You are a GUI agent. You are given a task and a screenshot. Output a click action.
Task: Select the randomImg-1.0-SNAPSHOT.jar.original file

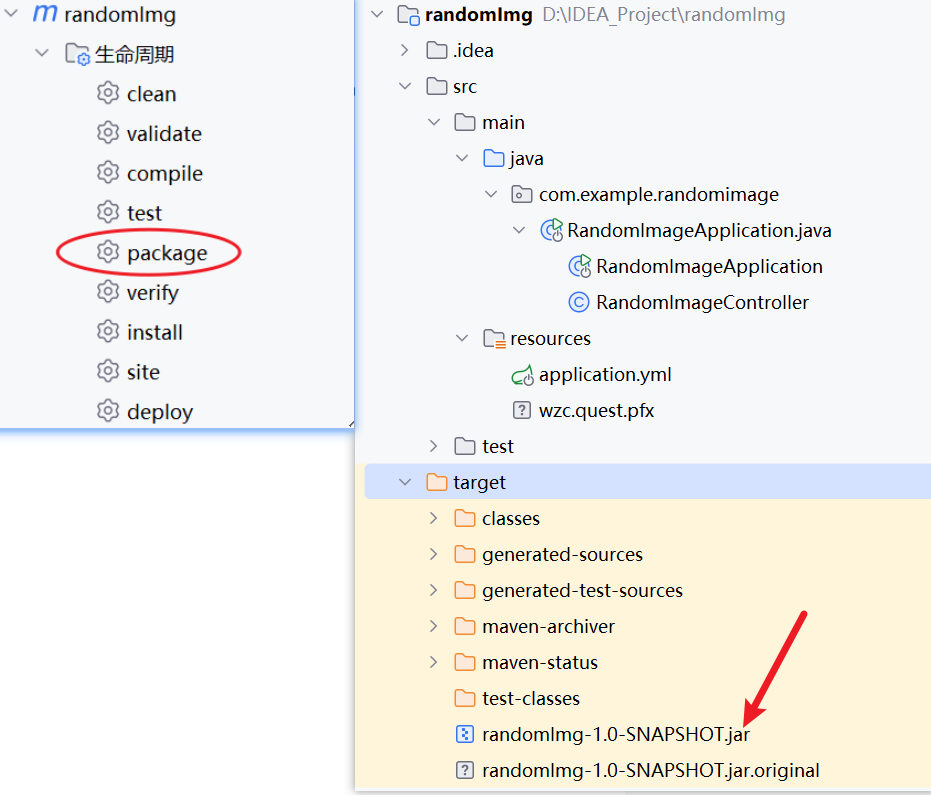click(x=650, y=770)
